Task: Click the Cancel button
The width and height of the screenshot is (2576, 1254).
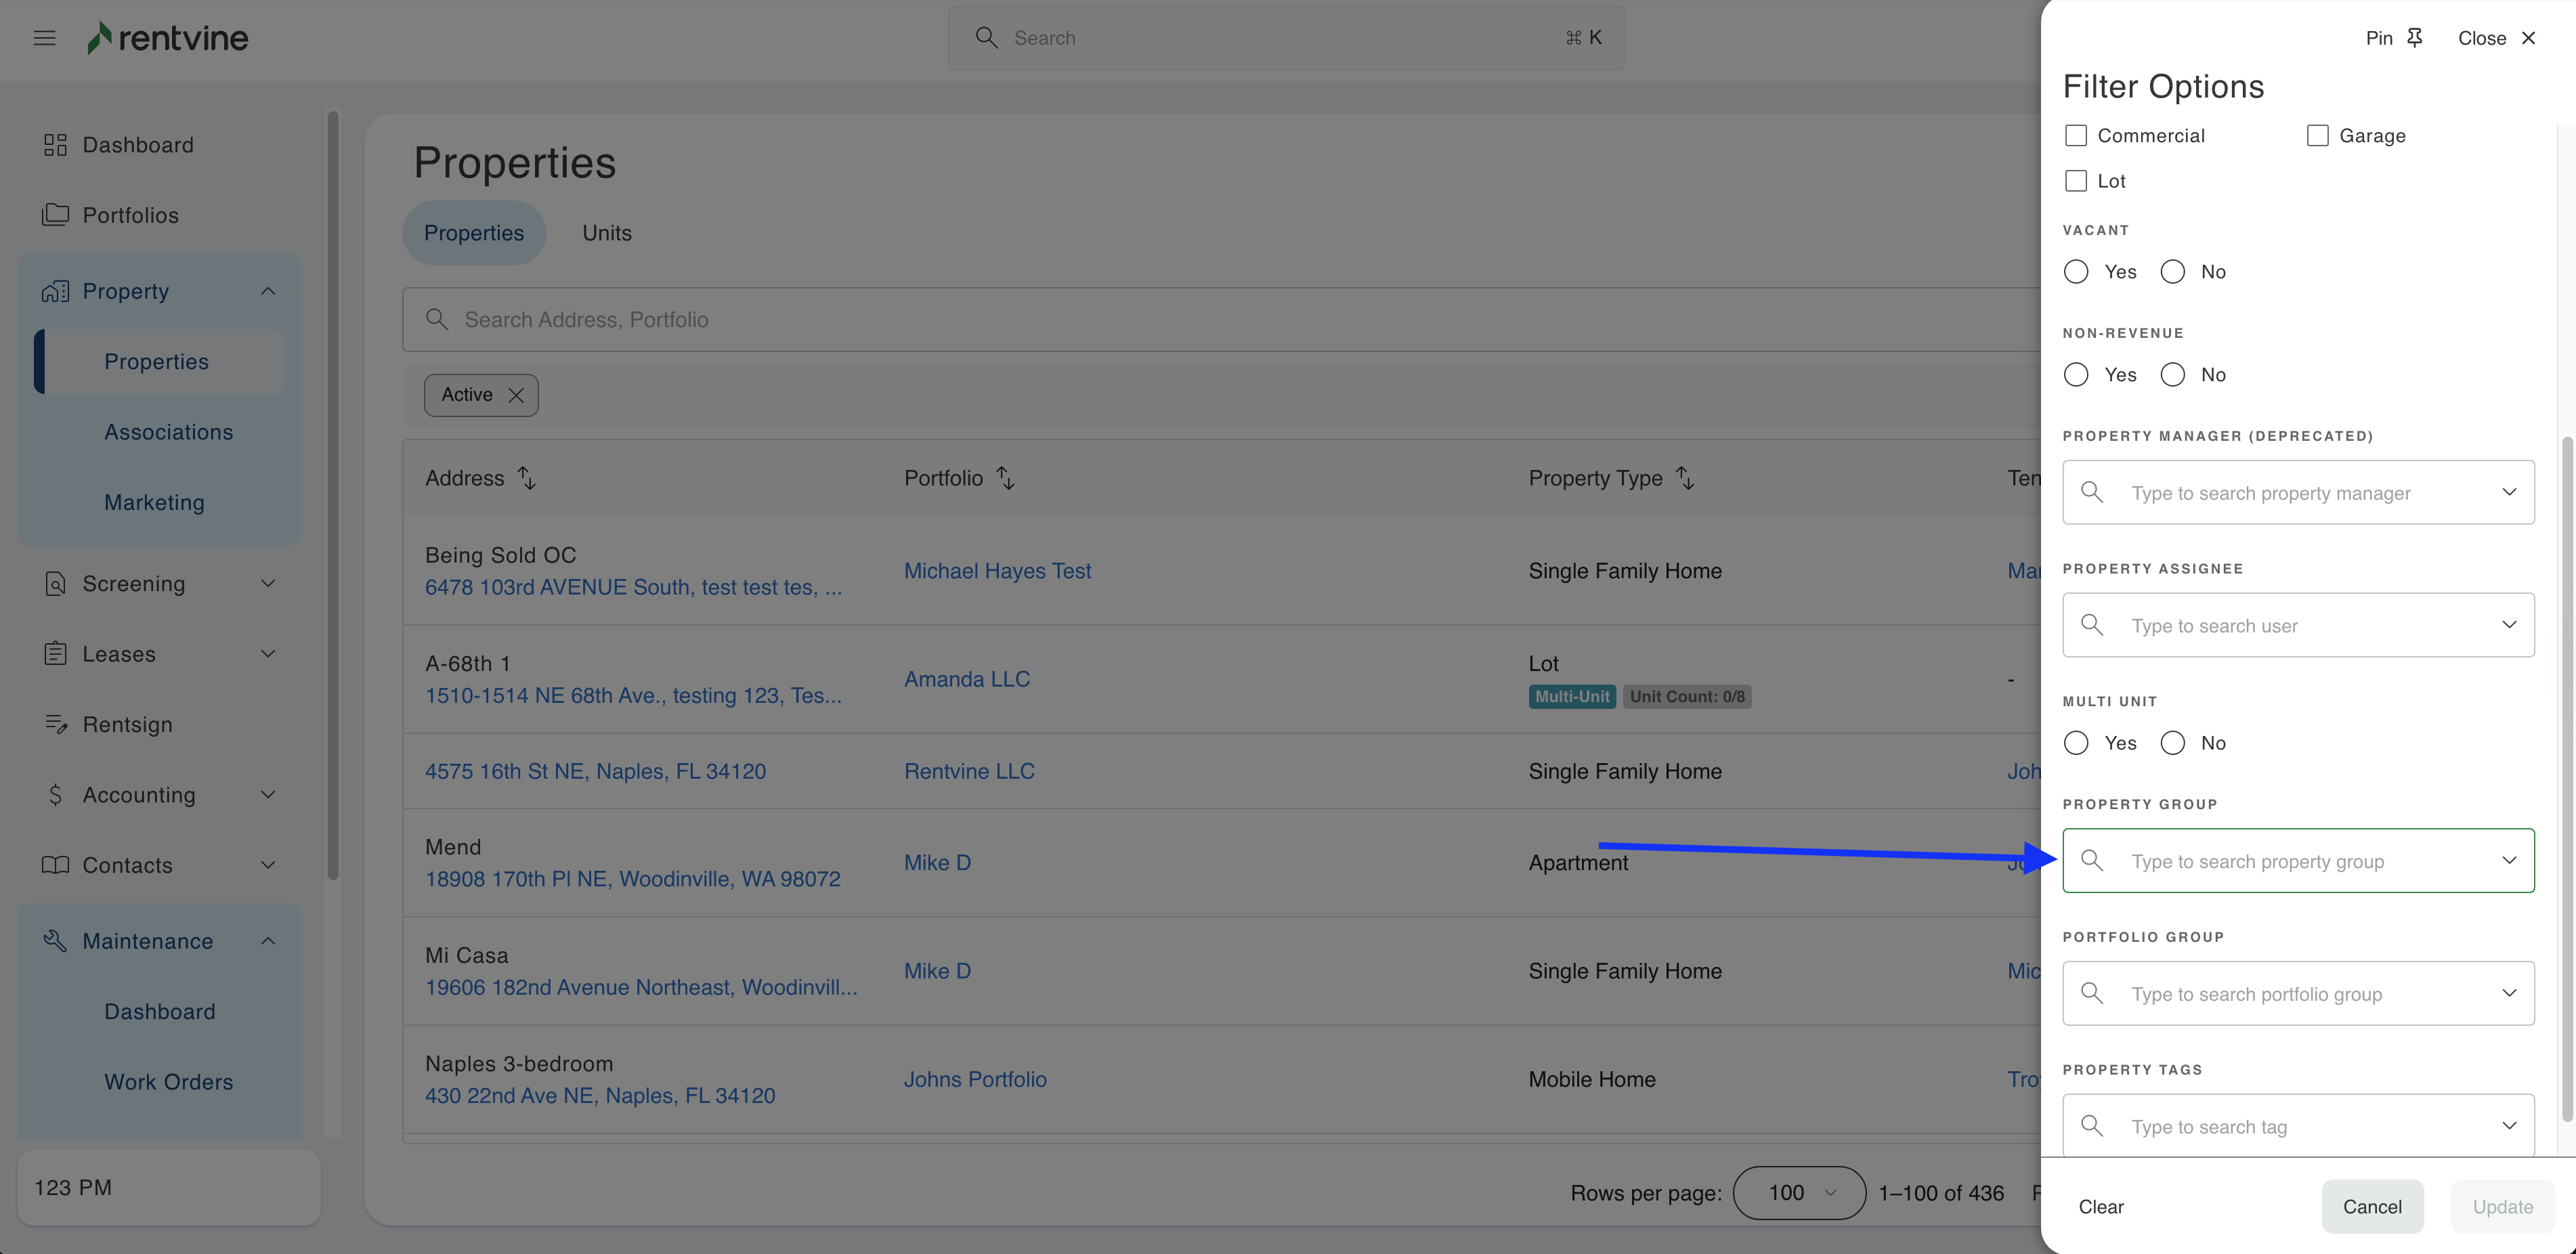Action: pos(2372,1206)
